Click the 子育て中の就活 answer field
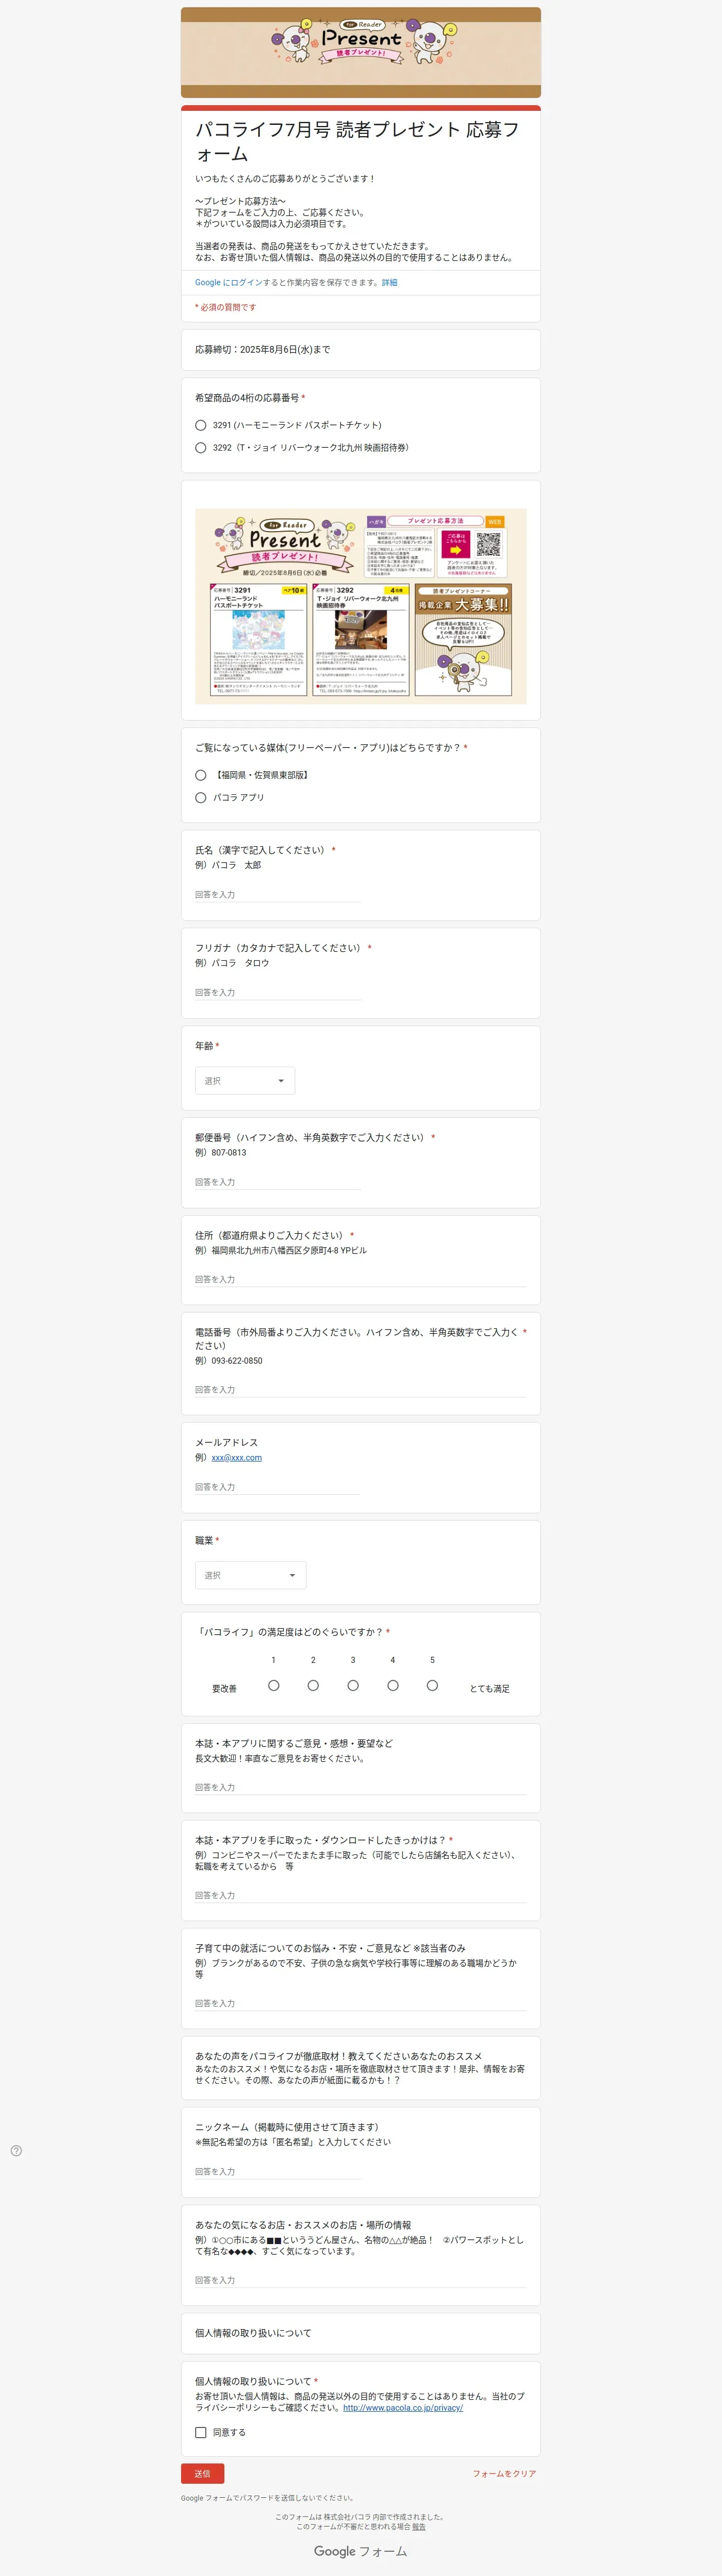This screenshot has width=722, height=2576. 361,2003
